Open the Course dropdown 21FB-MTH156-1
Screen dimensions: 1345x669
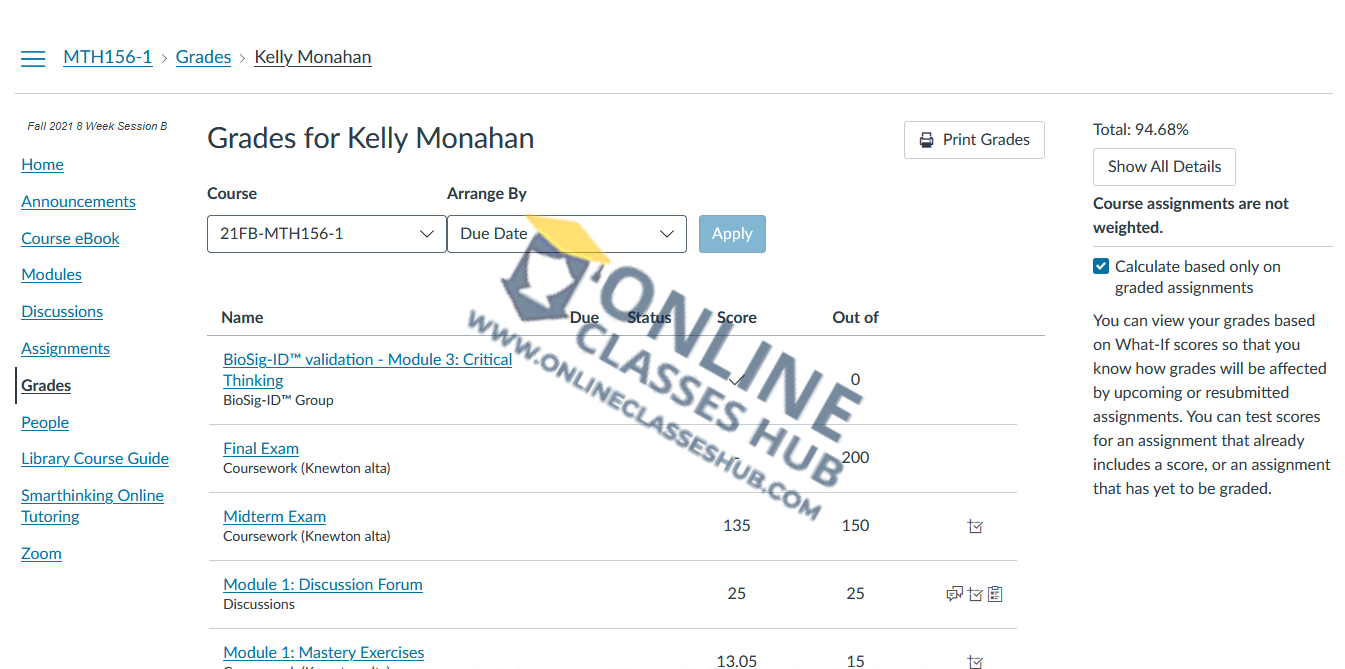(326, 234)
